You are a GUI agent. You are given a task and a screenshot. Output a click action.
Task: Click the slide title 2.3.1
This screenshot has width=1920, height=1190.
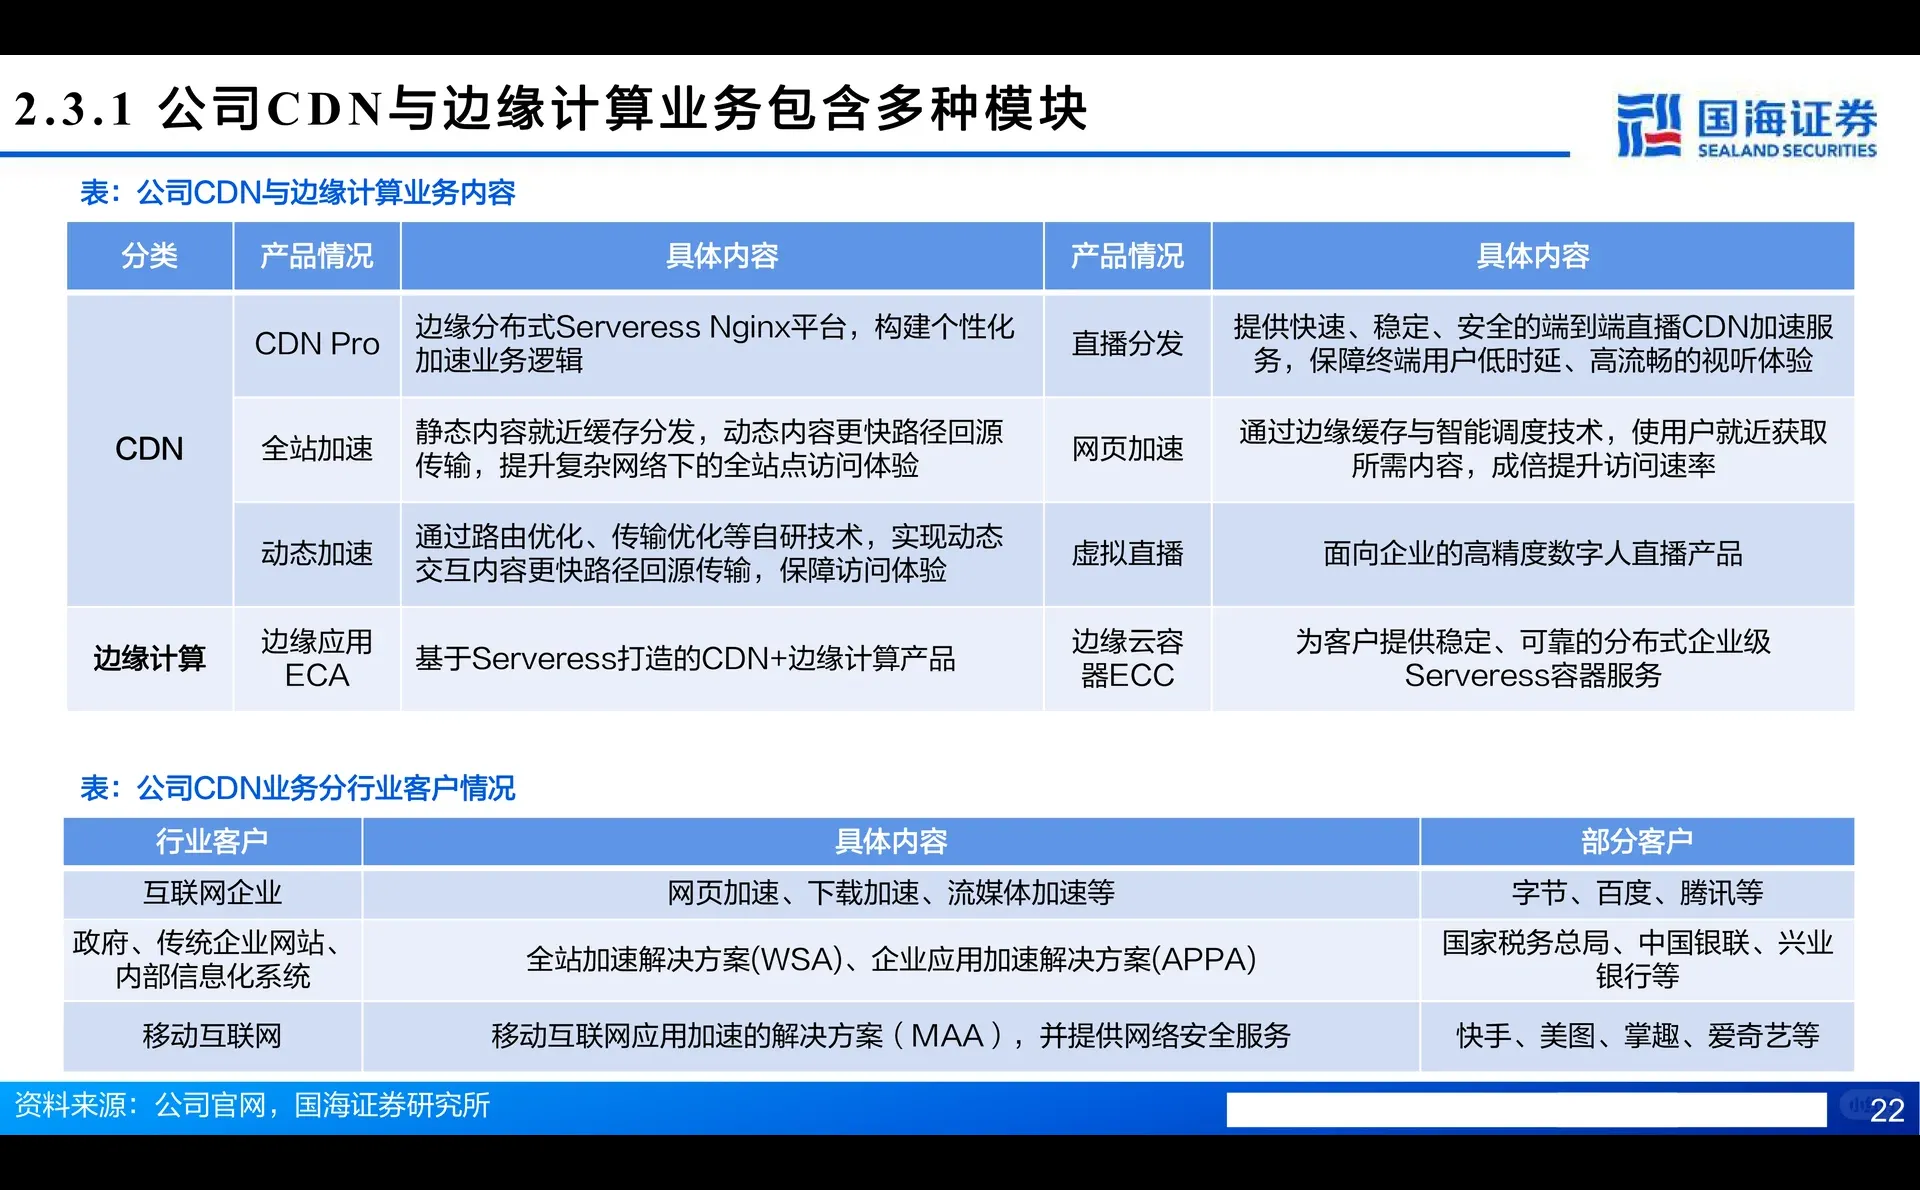[x=75, y=105]
